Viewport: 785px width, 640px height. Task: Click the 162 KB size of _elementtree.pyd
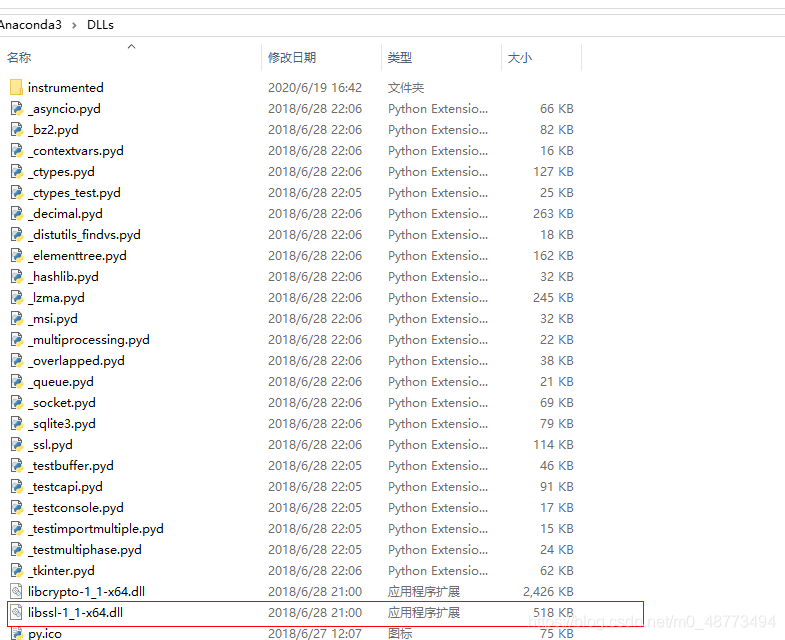tap(553, 256)
